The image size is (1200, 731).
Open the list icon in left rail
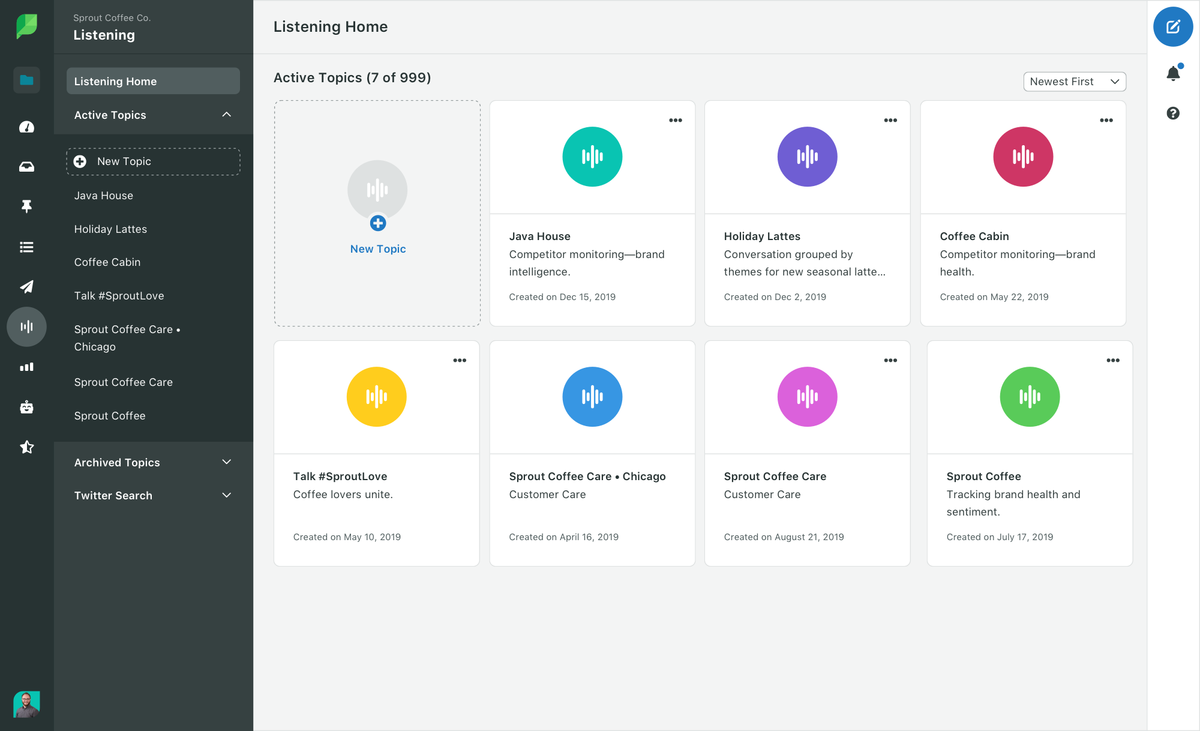27,247
